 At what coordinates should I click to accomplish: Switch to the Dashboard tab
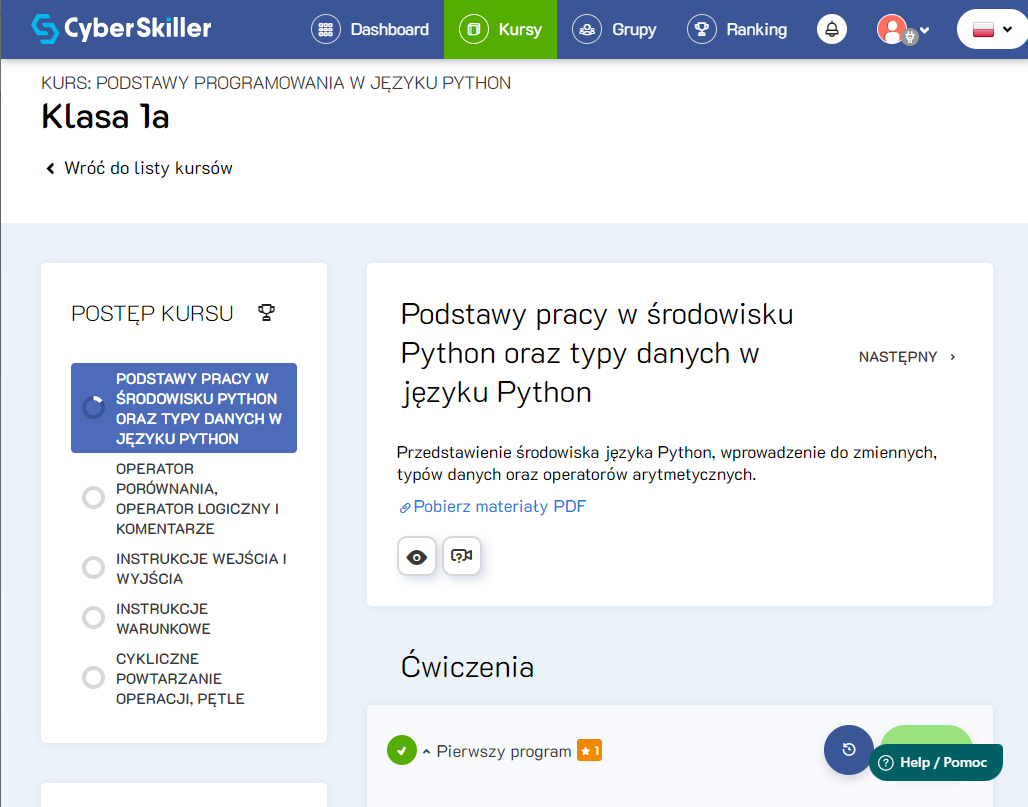pos(370,29)
